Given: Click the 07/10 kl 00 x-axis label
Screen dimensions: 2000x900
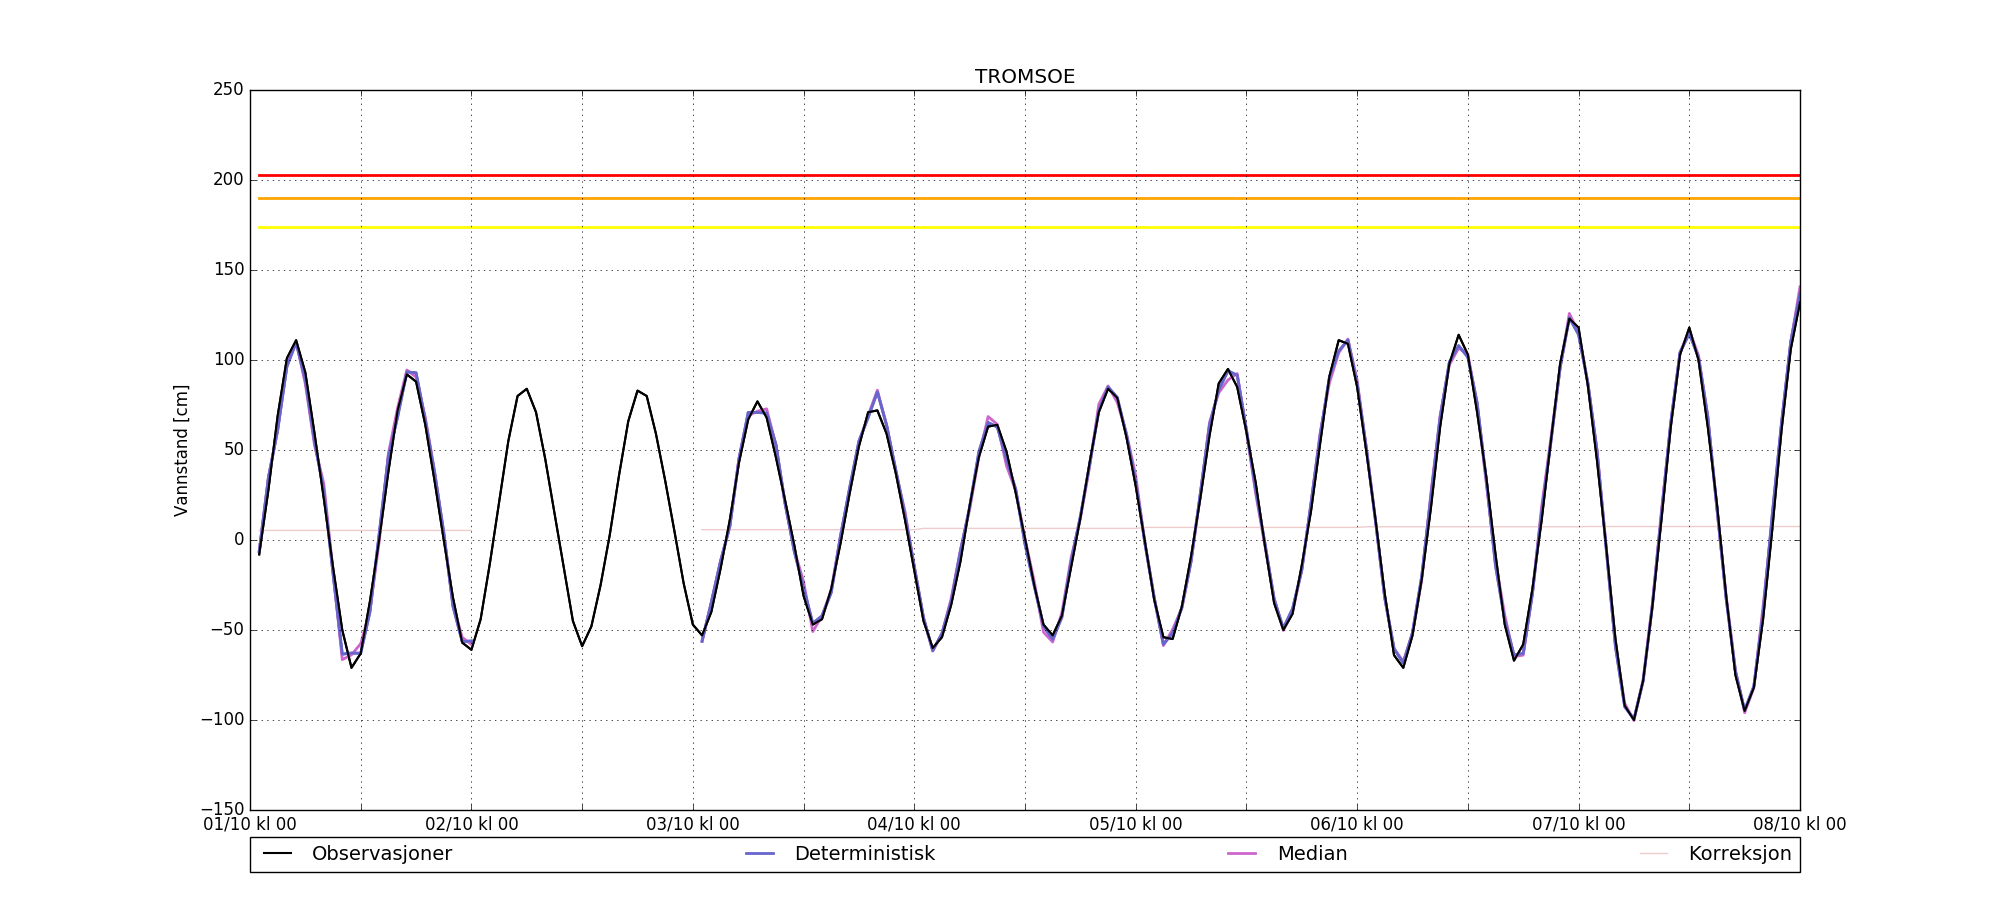Looking at the screenshot, I should pyautogui.click(x=1578, y=825).
